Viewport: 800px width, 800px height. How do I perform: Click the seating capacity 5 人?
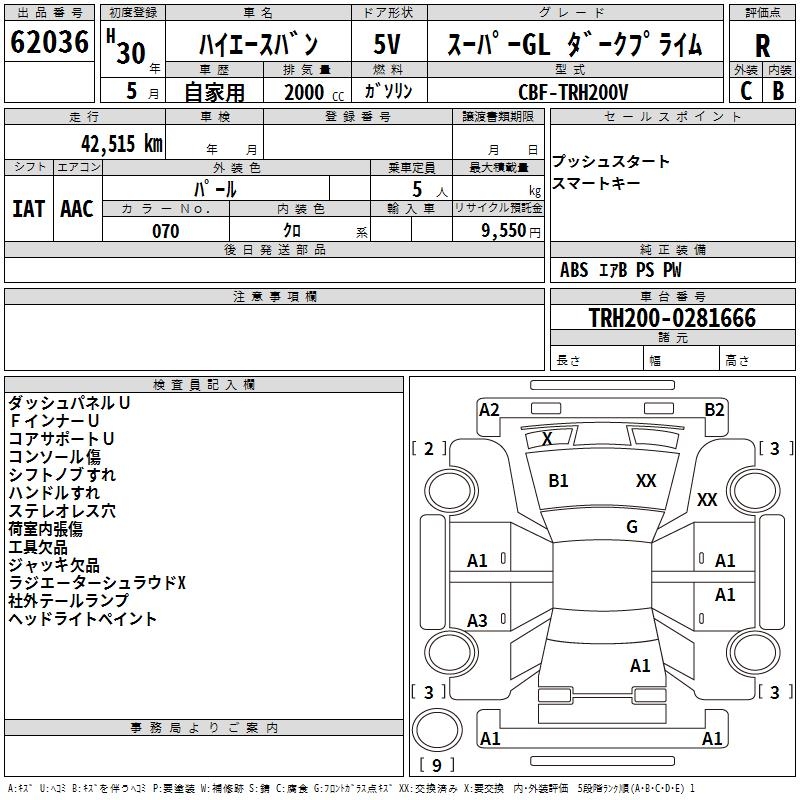[430, 190]
